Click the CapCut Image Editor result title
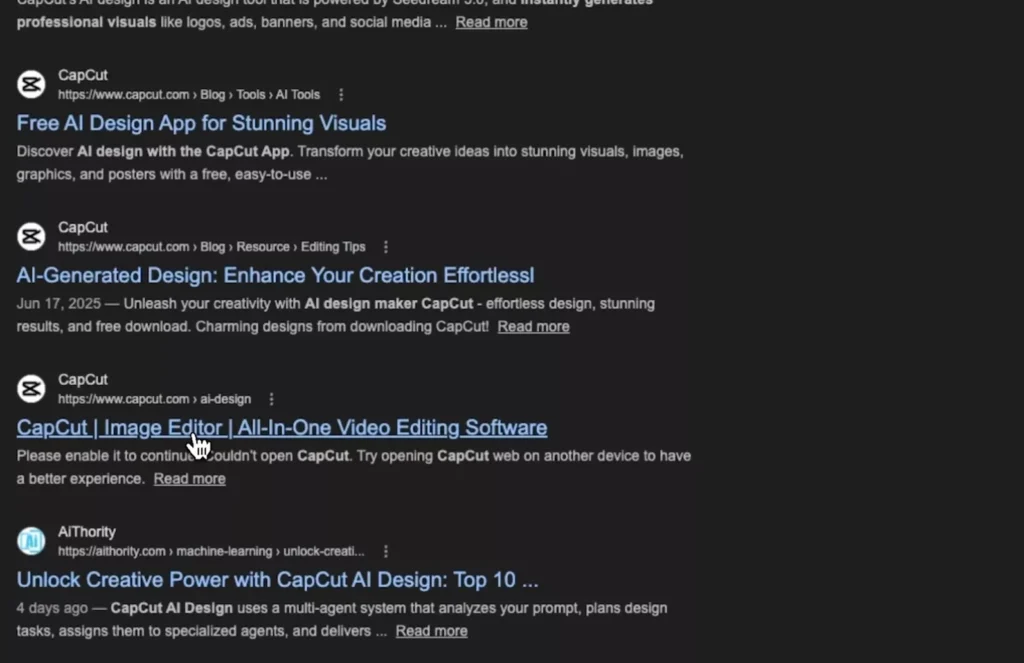Screen dimensions: 1024x663 click(x=281, y=427)
